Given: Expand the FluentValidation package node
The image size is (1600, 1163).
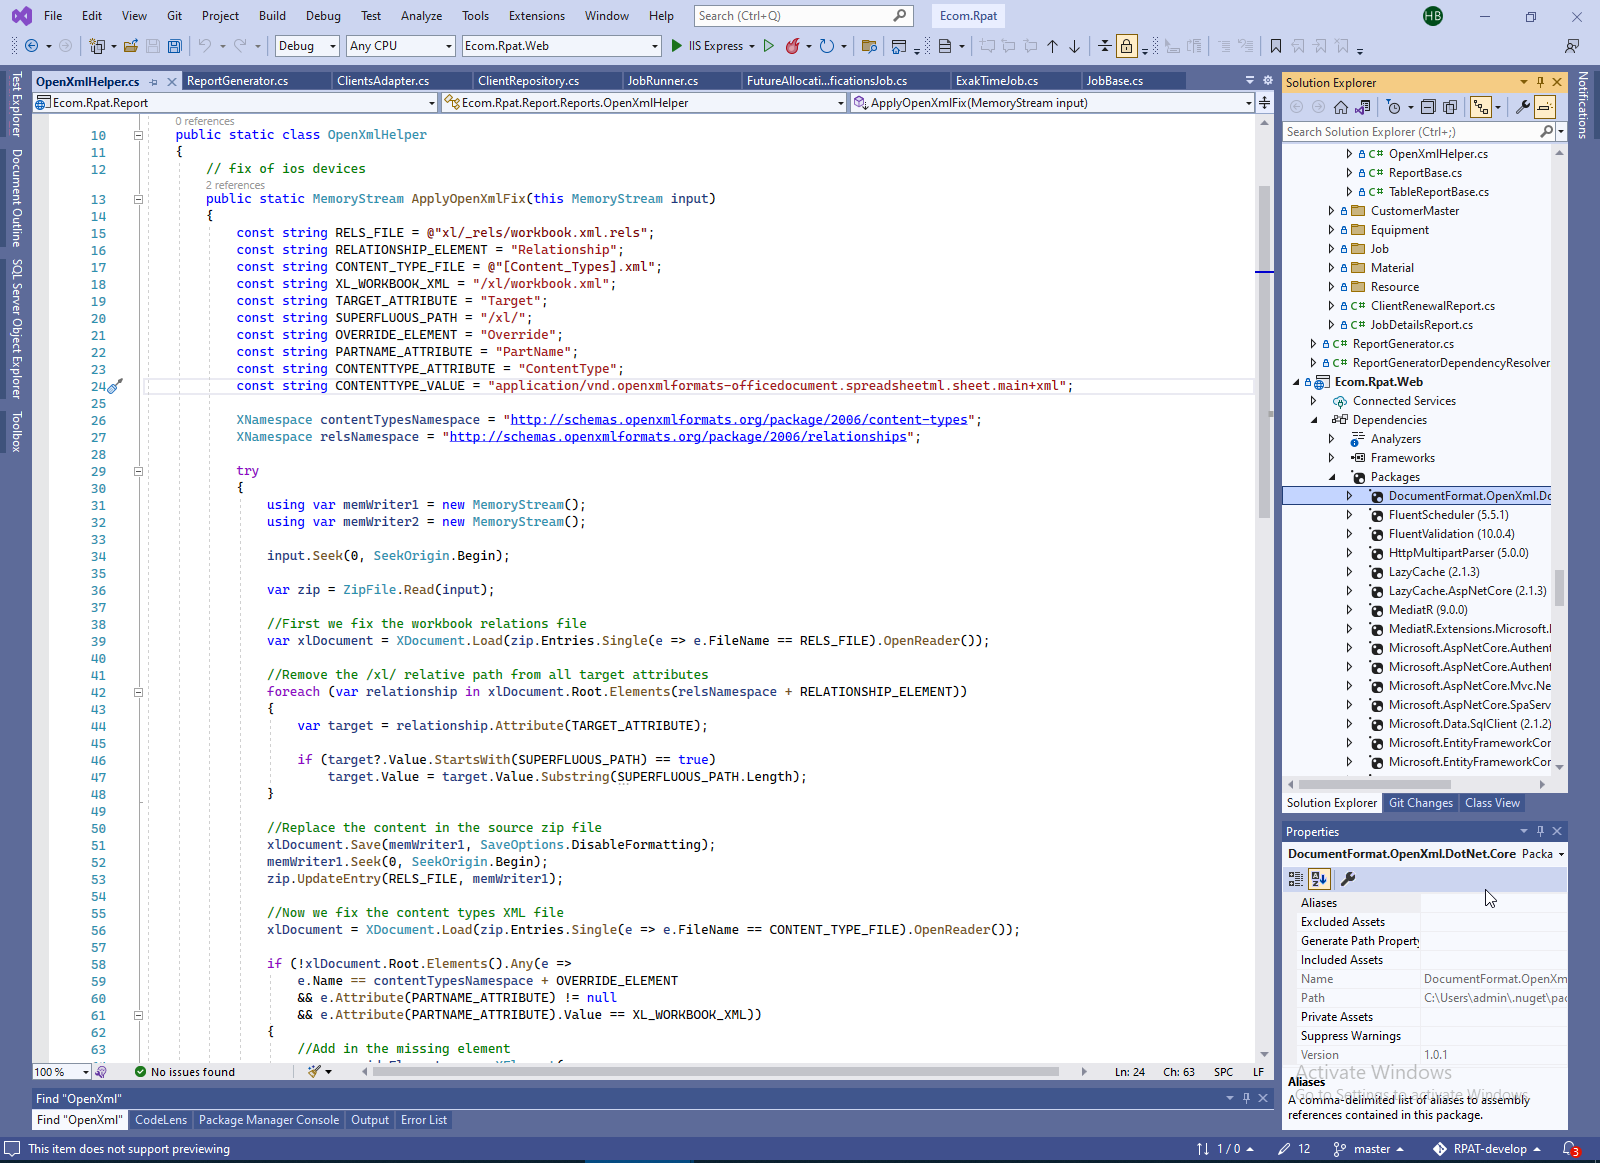Looking at the screenshot, I should (x=1349, y=534).
